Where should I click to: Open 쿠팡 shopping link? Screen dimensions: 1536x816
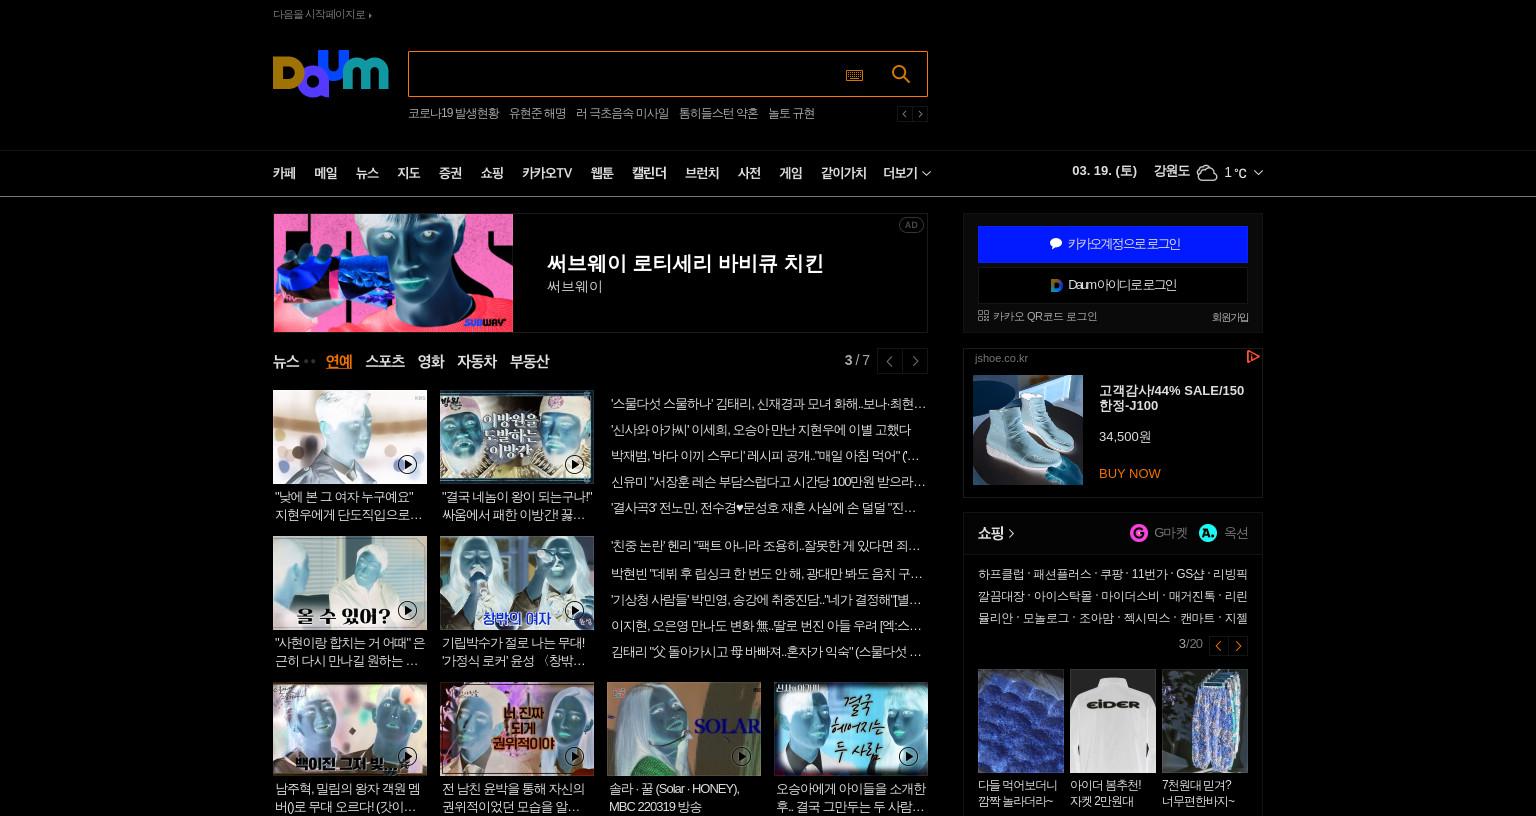point(1111,574)
